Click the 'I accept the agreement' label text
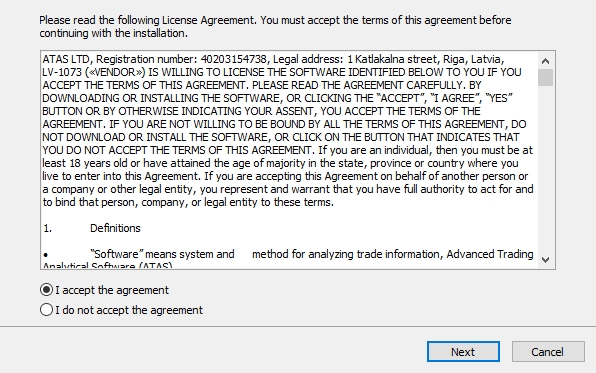The image size is (596, 373). click(112, 290)
